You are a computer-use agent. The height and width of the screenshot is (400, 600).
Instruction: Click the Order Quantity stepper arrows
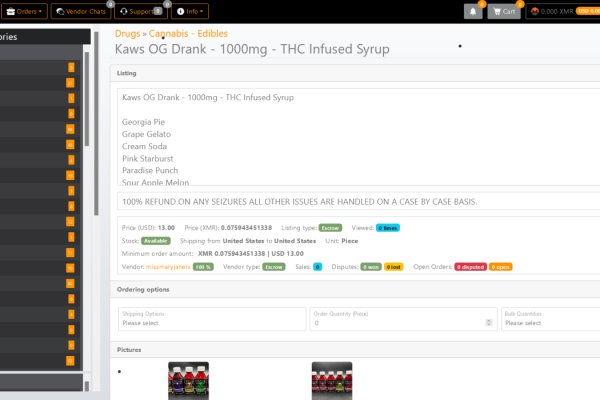(489, 323)
